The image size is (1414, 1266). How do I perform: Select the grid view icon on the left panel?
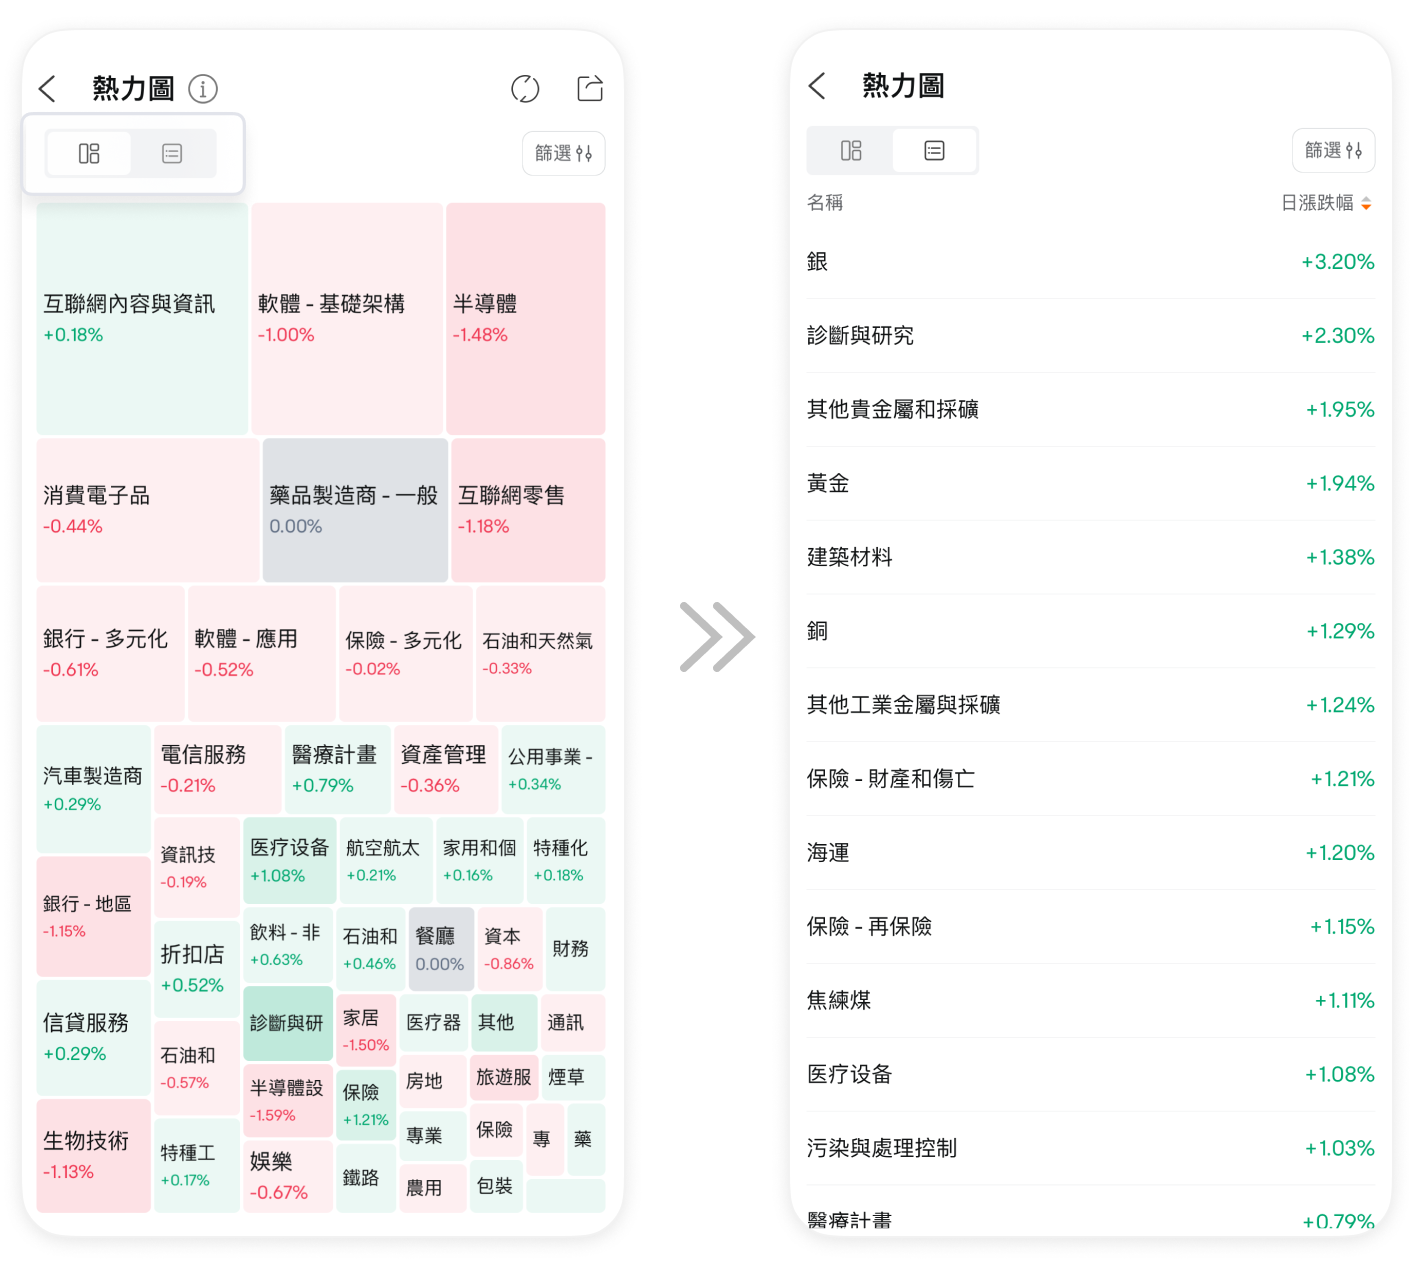[x=89, y=153]
